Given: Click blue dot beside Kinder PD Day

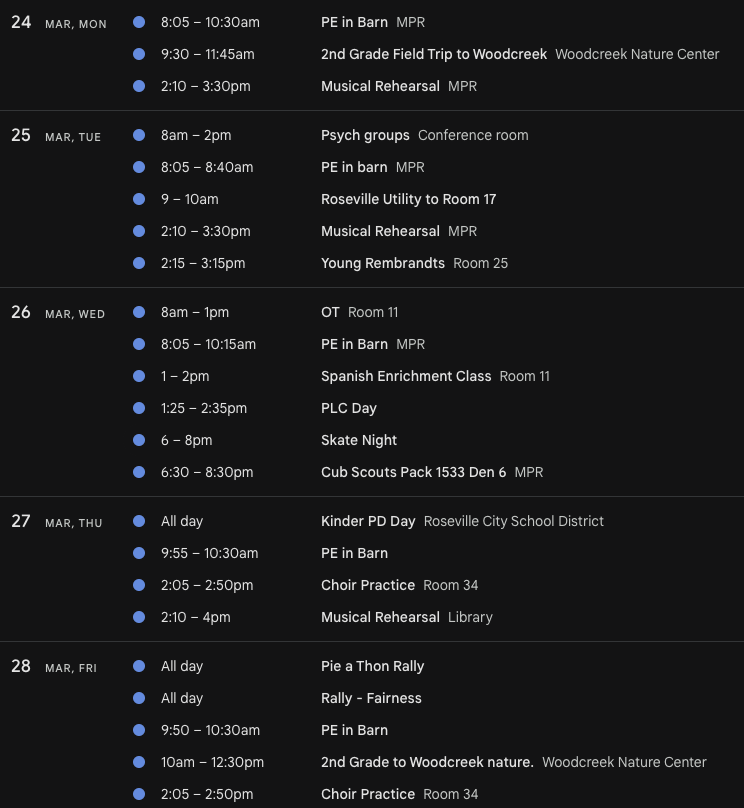Looking at the screenshot, I should click(x=139, y=521).
